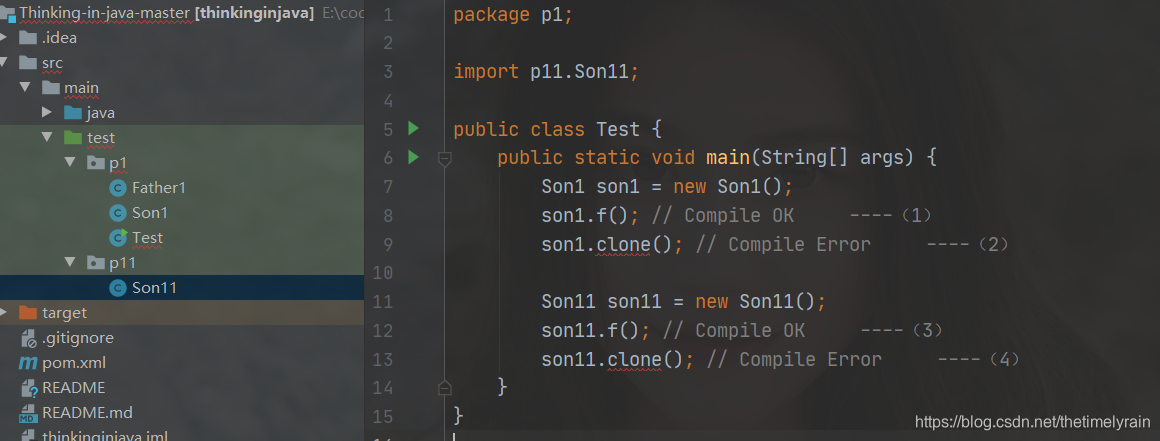Select pom.xml in the project tree
This screenshot has height=441, width=1160.
click(74, 363)
